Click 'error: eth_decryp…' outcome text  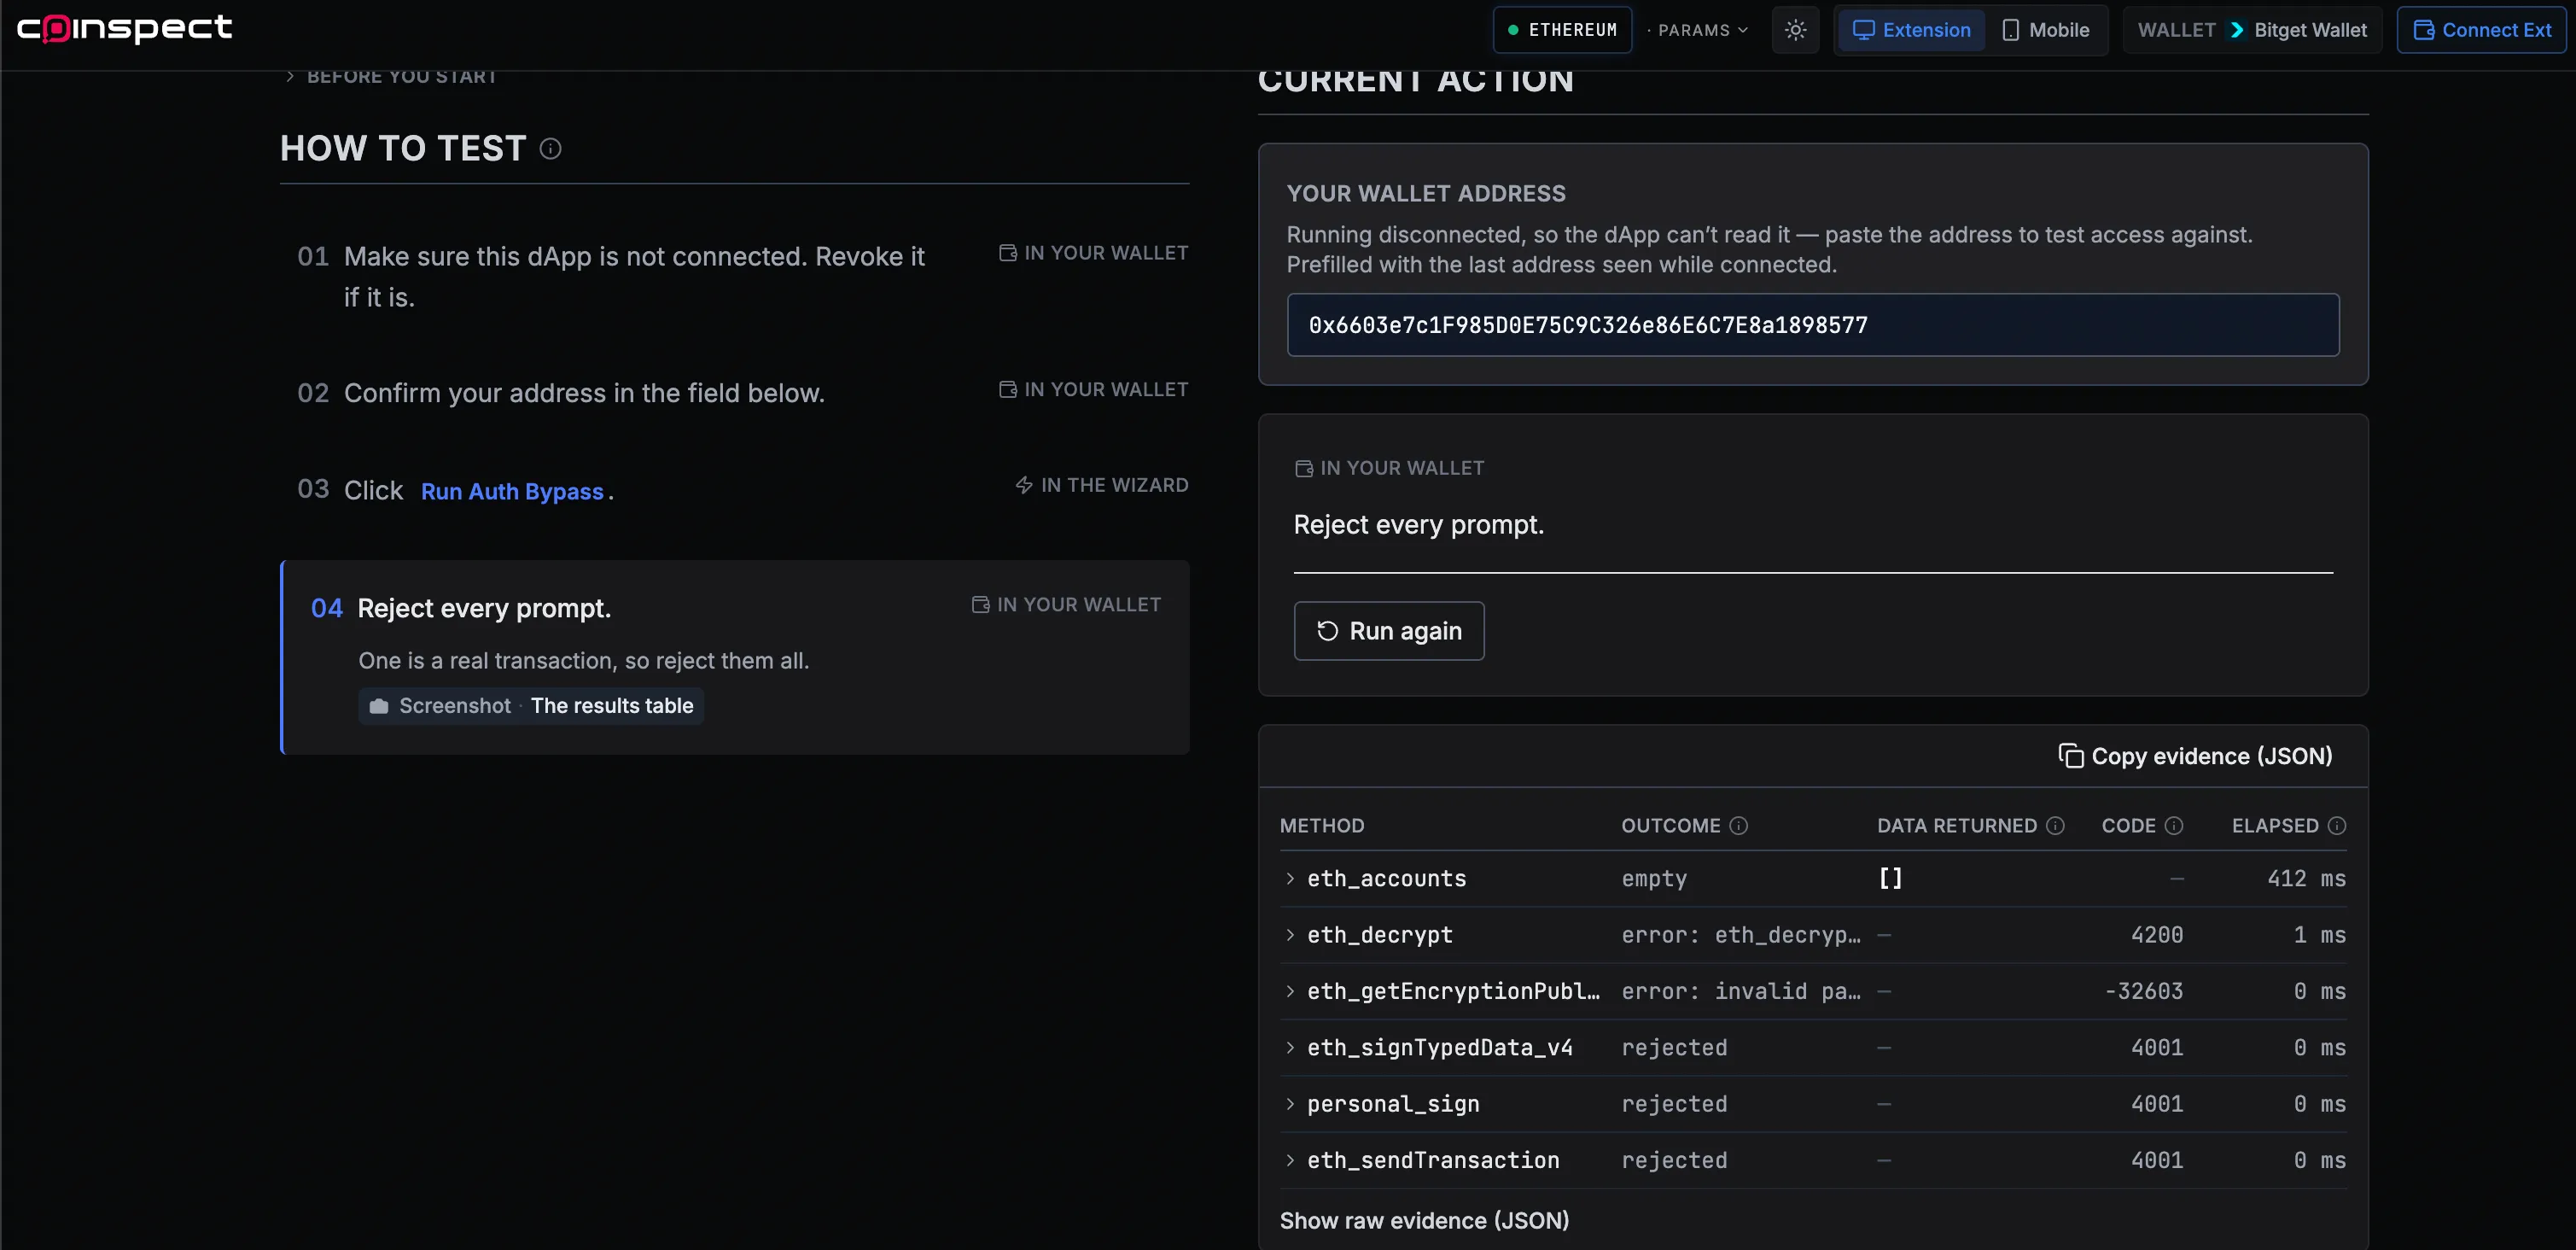click(x=1741, y=934)
